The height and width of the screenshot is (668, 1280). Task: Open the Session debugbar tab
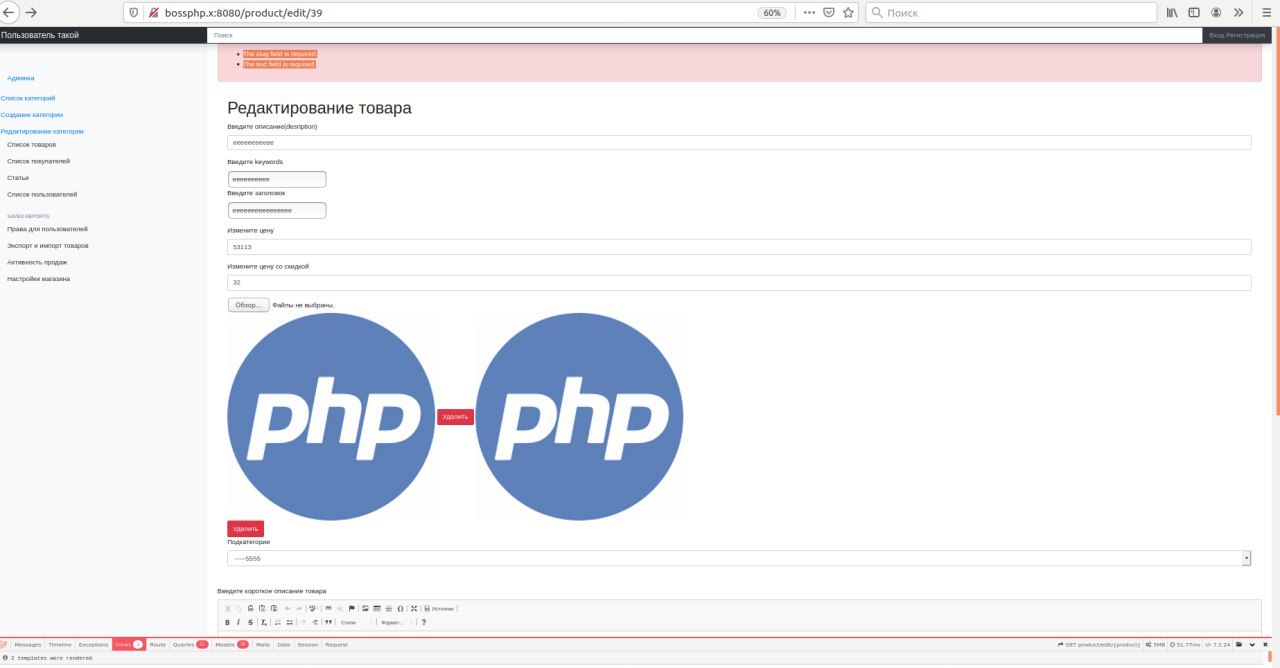[x=308, y=645]
